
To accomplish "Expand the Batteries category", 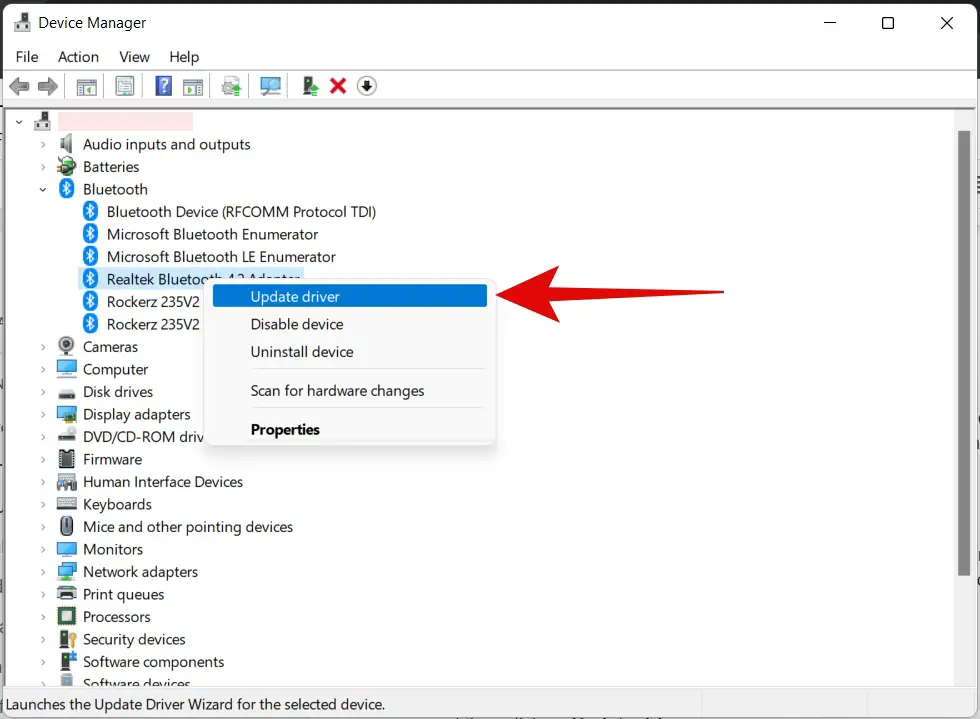I will (42, 167).
